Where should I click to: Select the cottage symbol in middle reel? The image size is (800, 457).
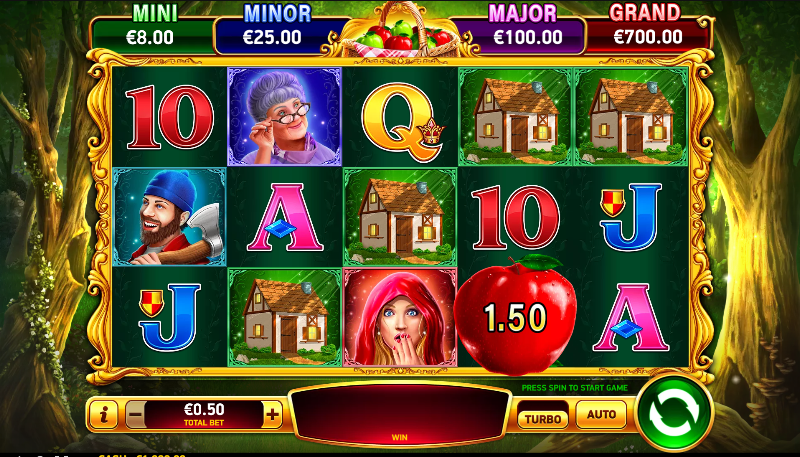click(400, 217)
